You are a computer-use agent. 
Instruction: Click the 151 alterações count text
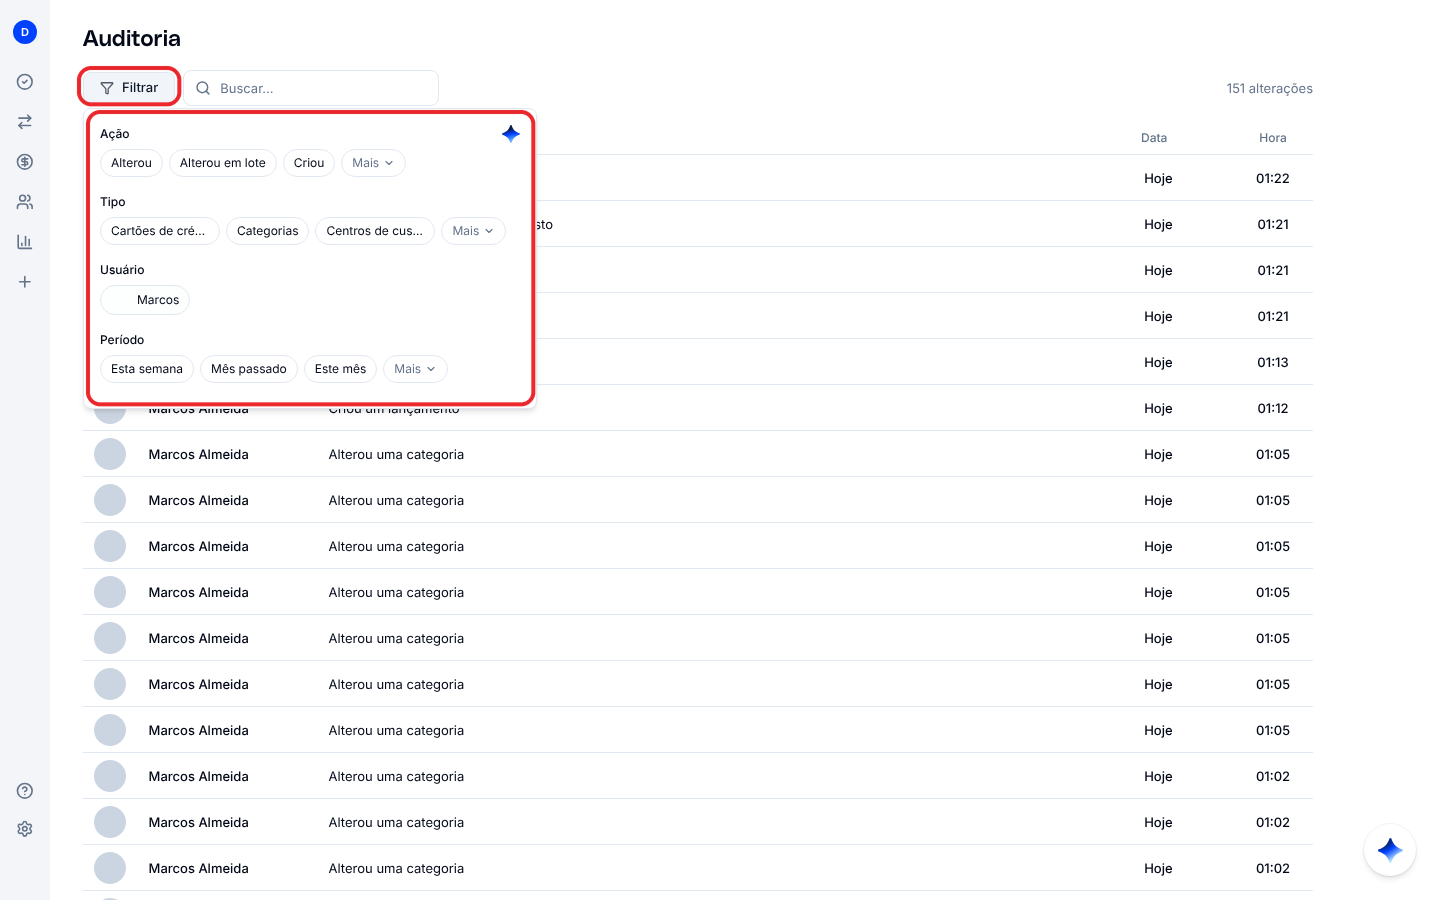[x=1270, y=89]
